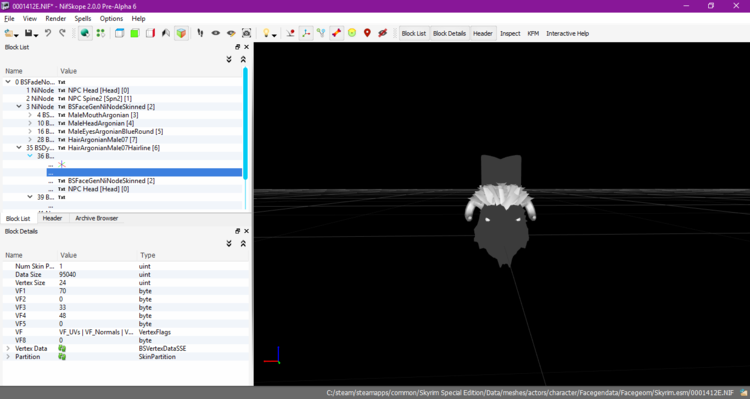Click the red map pin marker icon

coord(367,33)
